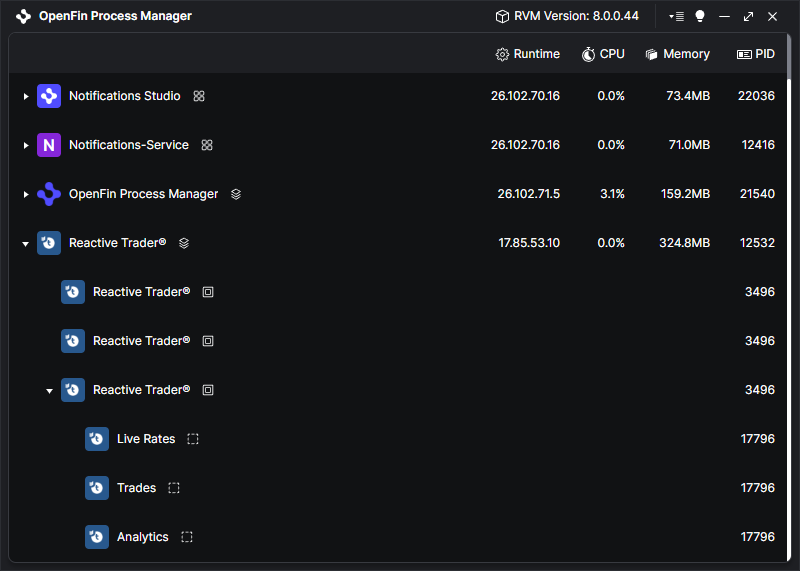The width and height of the screenshot is (800, 571).
Task: Click the RVM Version box icon
Action: click(x=502, y=16)
